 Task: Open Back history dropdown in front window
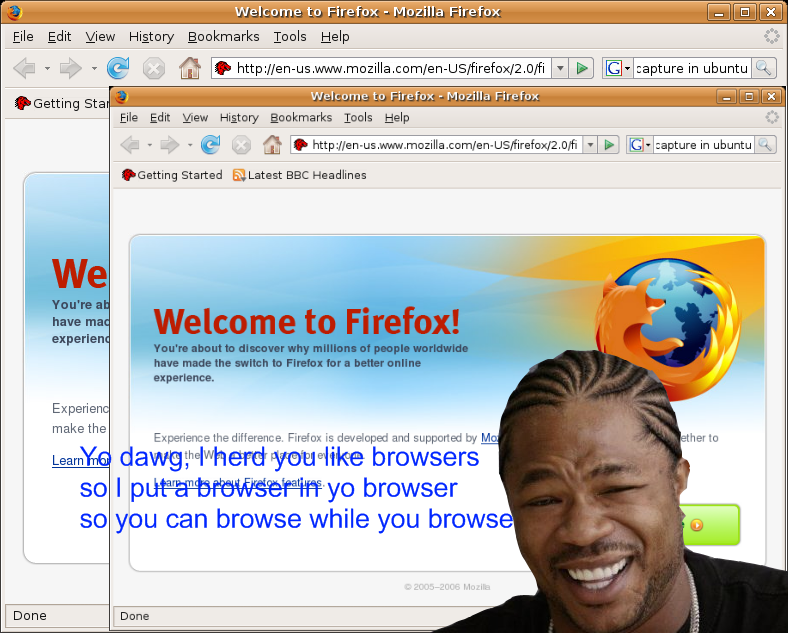pyautogui.click(x=150, y=145)
